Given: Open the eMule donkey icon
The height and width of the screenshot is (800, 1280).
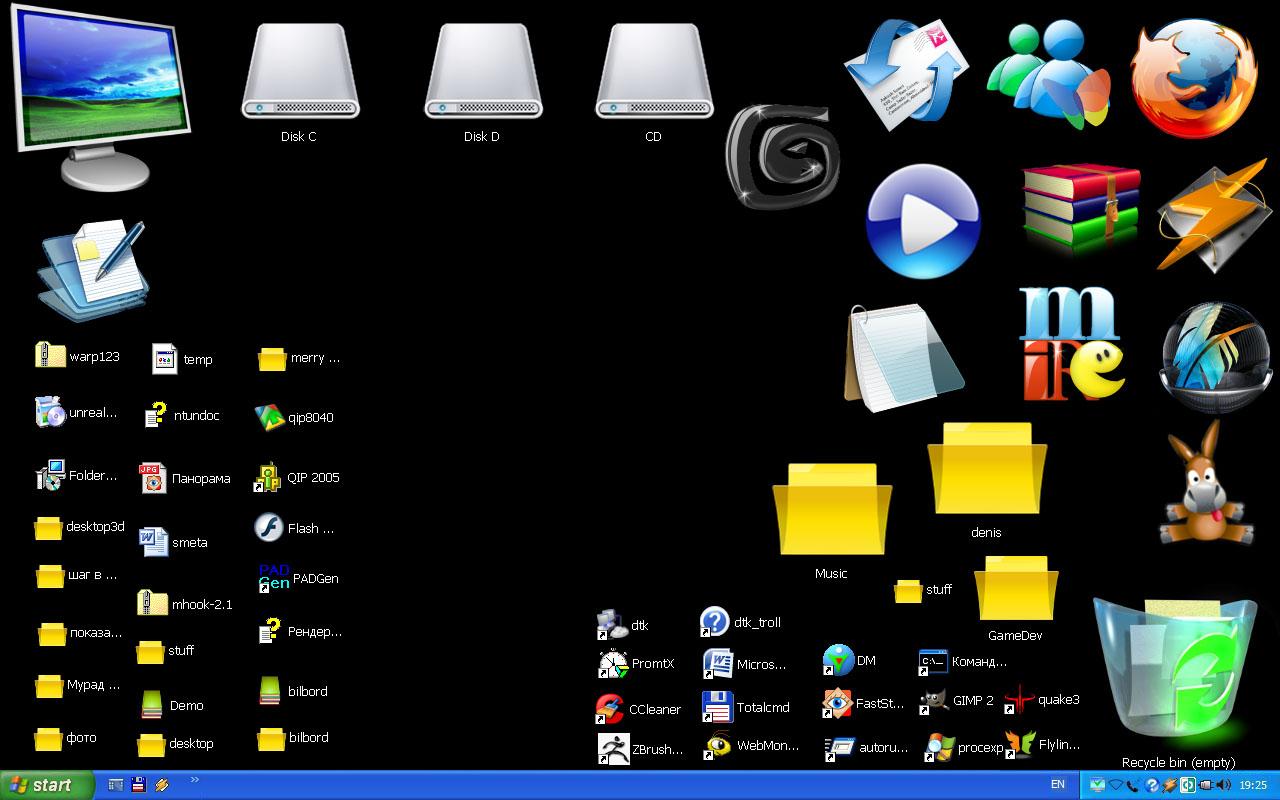Looking at the screenshot, I should click(1205, 483).
